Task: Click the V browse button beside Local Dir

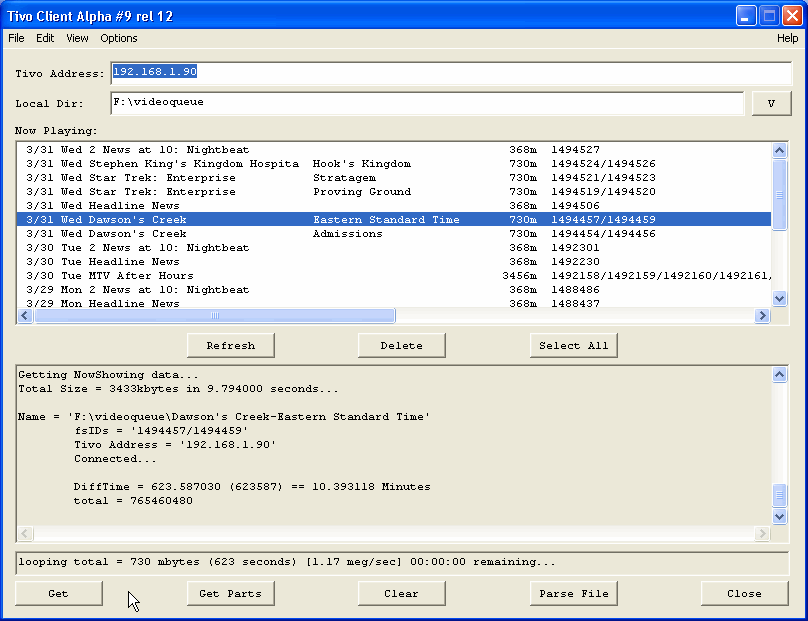Action: click(771, 104)
